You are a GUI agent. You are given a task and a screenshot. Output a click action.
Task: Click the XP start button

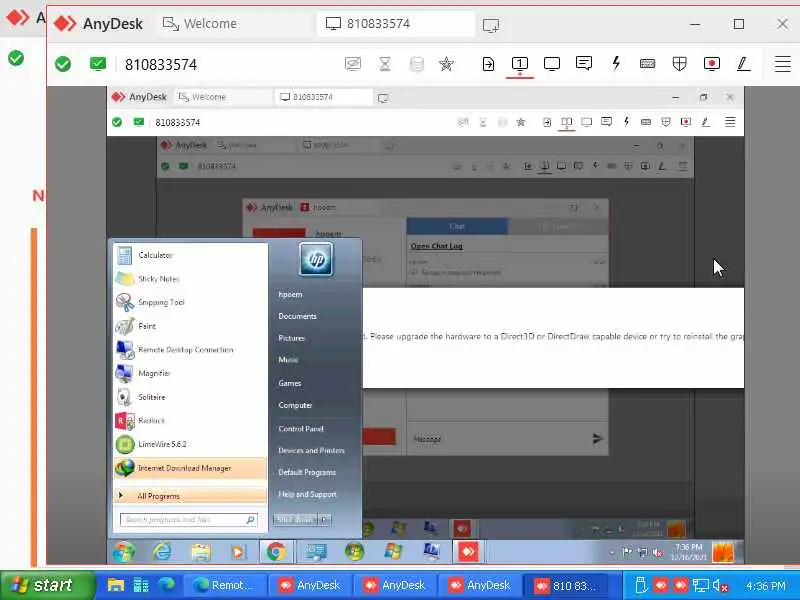coord(47,585)
